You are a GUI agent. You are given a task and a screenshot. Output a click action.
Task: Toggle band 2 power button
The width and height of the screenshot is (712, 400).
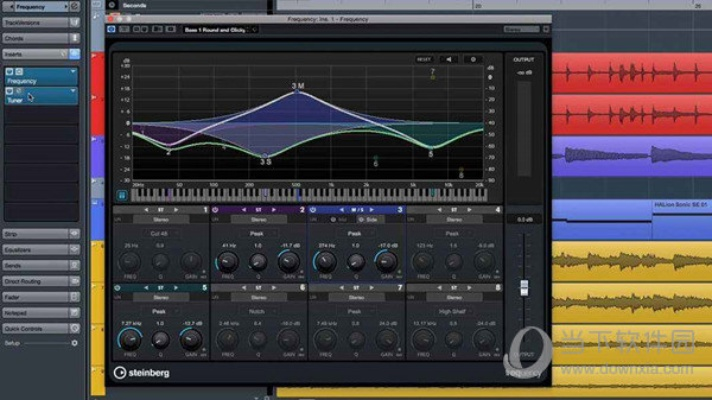pyautogui.click(x=215, y=209)
